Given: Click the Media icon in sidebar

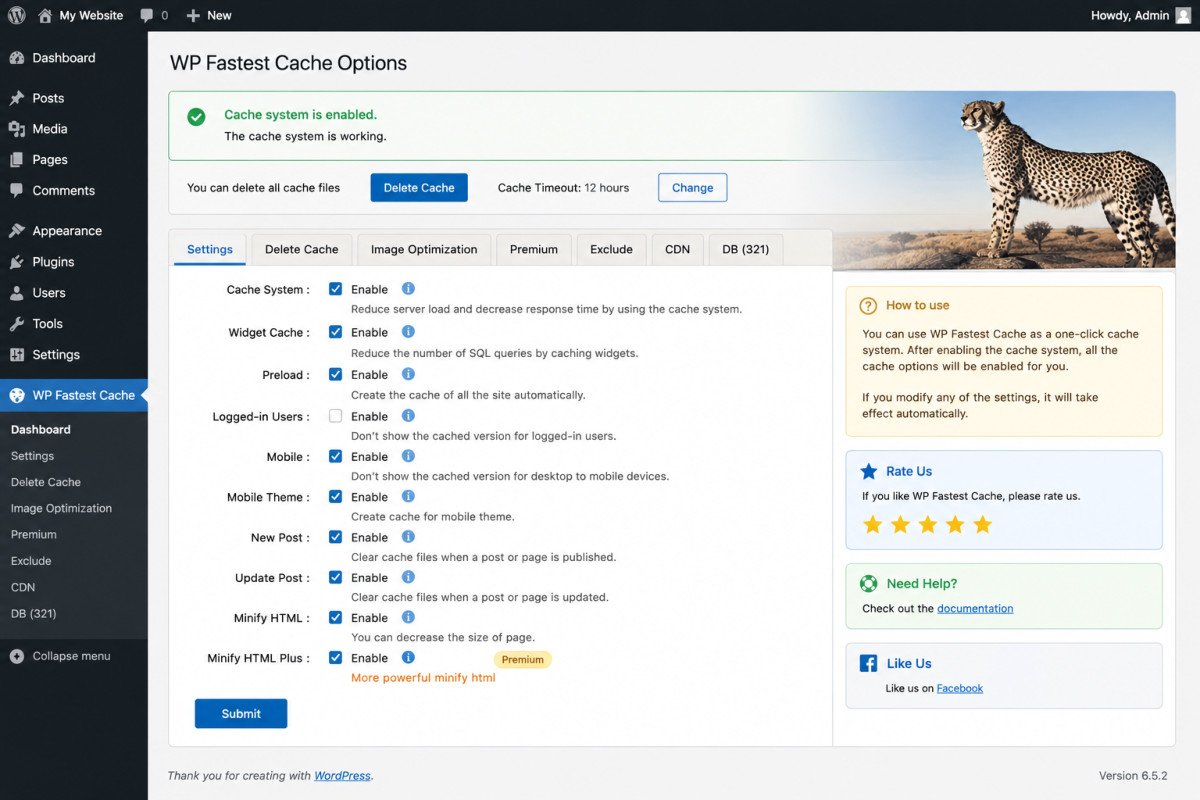Looking at the screenshot, I should coord(17,129).
